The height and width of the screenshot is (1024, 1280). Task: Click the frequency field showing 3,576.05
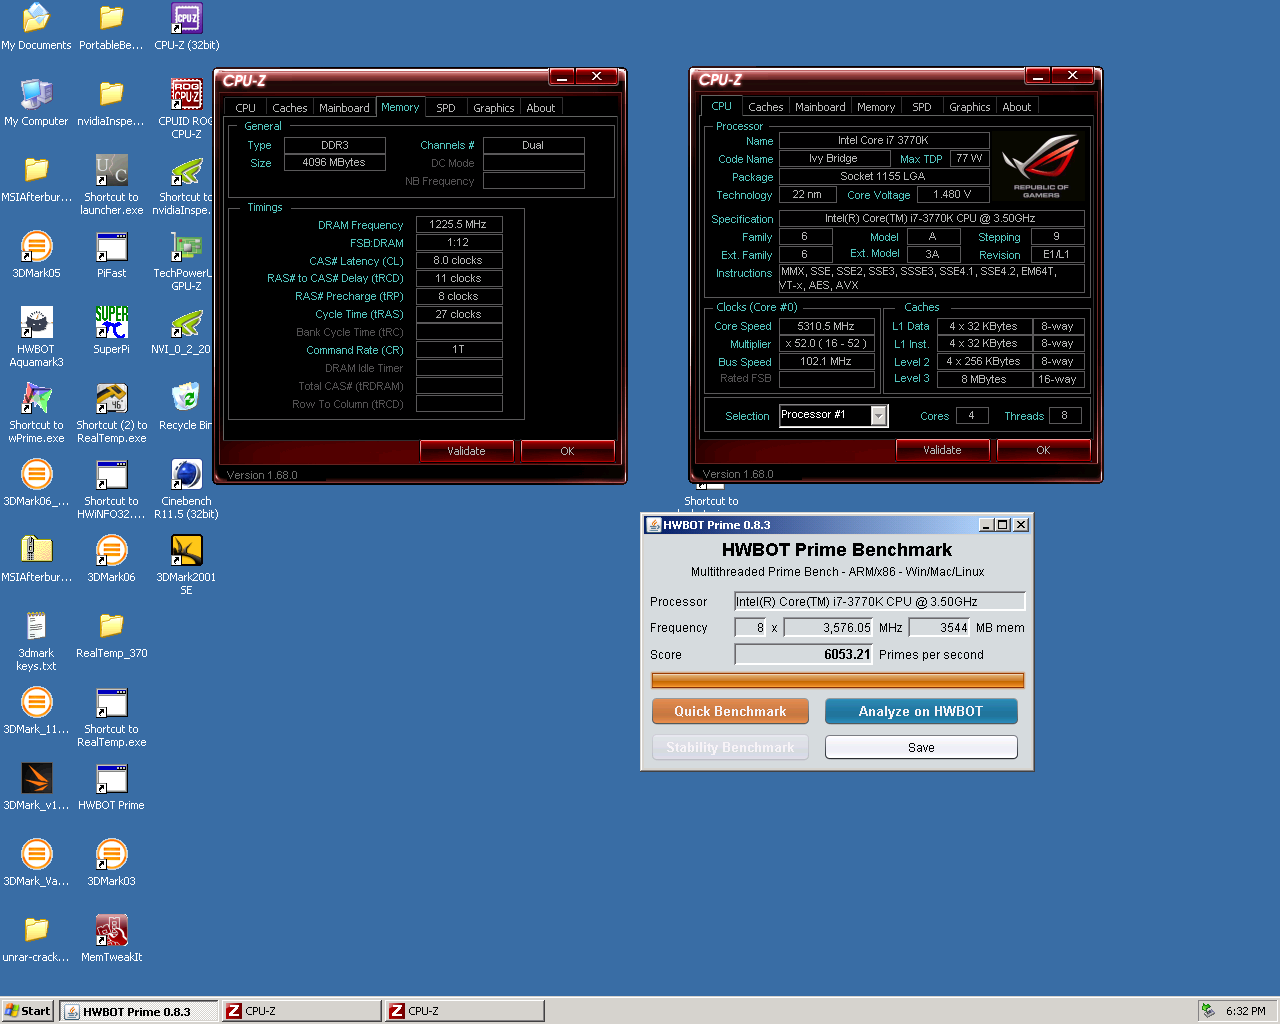828,628
